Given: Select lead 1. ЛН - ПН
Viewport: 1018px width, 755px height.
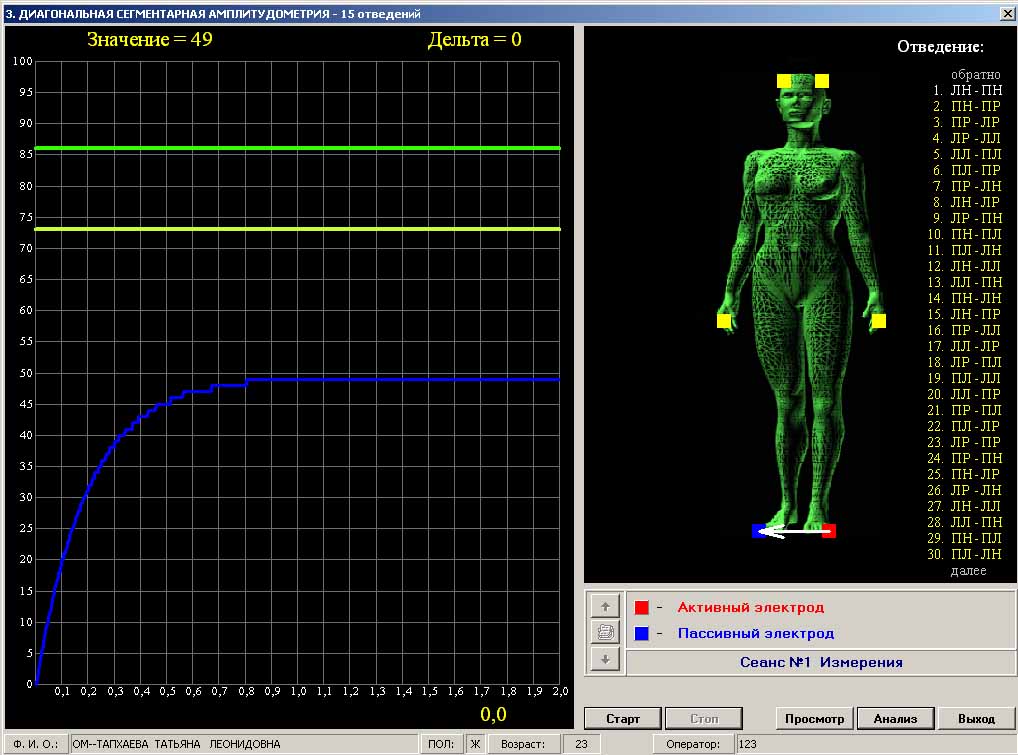Looking at the screenshot, I should pyautogui.click(x=967, y=90).
